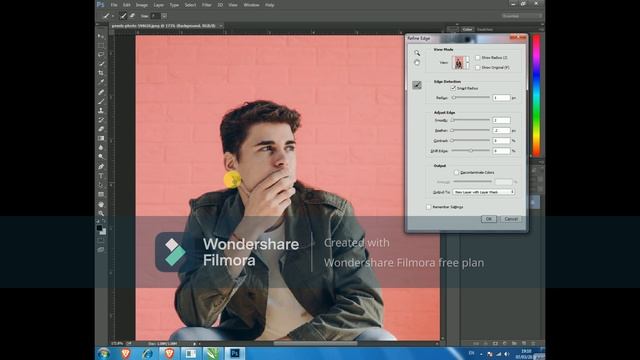Viewport: 640px width, 360px height.
Task: Open the Output To dropdown
Action: 484,192
